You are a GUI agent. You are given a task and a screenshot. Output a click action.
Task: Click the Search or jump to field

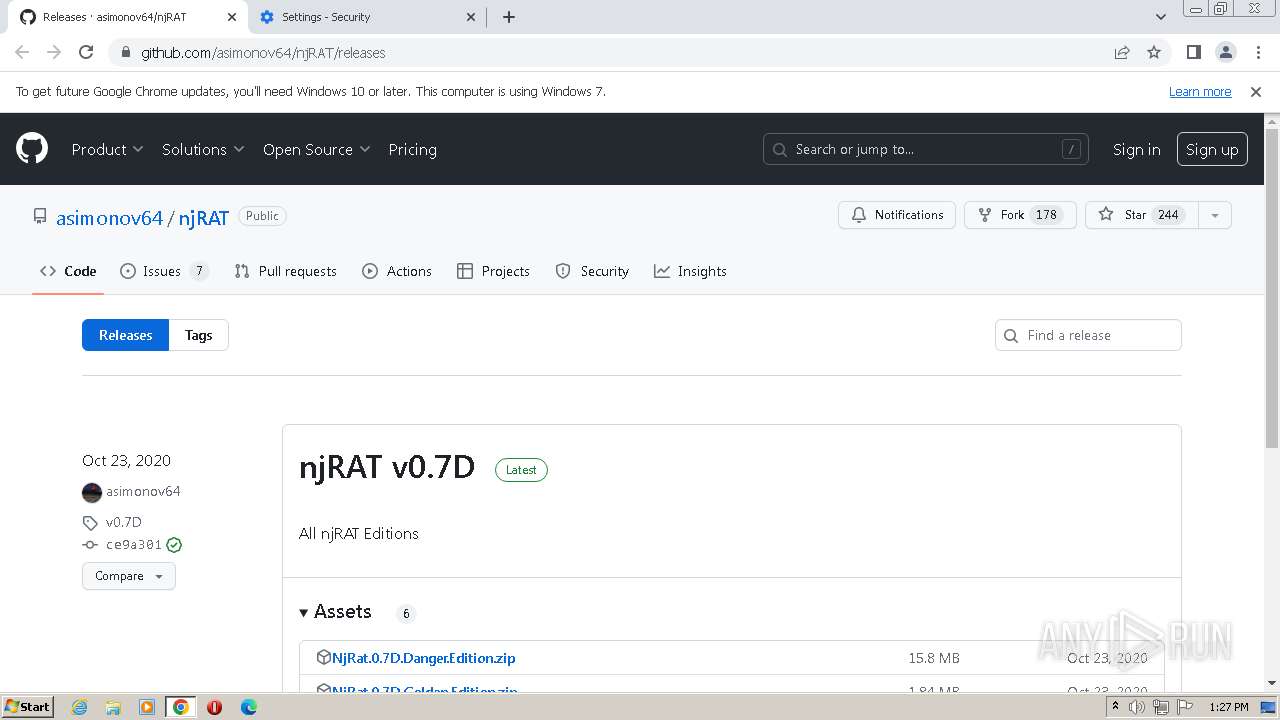(x=925, y=149)
